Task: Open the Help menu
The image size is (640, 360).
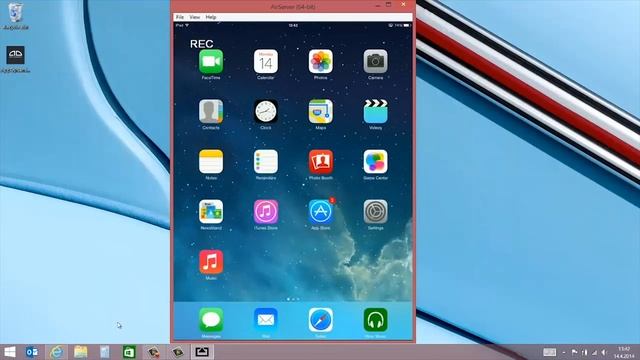Action: (x=211, y=17)
